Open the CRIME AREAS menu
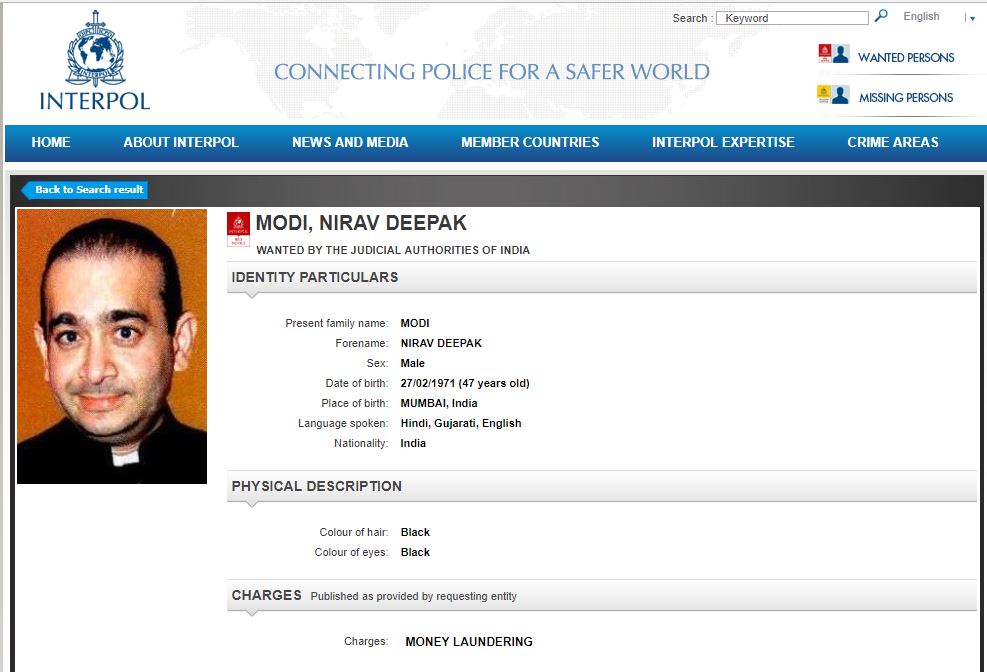Screen dimensions: 987x672 [893, 142]
